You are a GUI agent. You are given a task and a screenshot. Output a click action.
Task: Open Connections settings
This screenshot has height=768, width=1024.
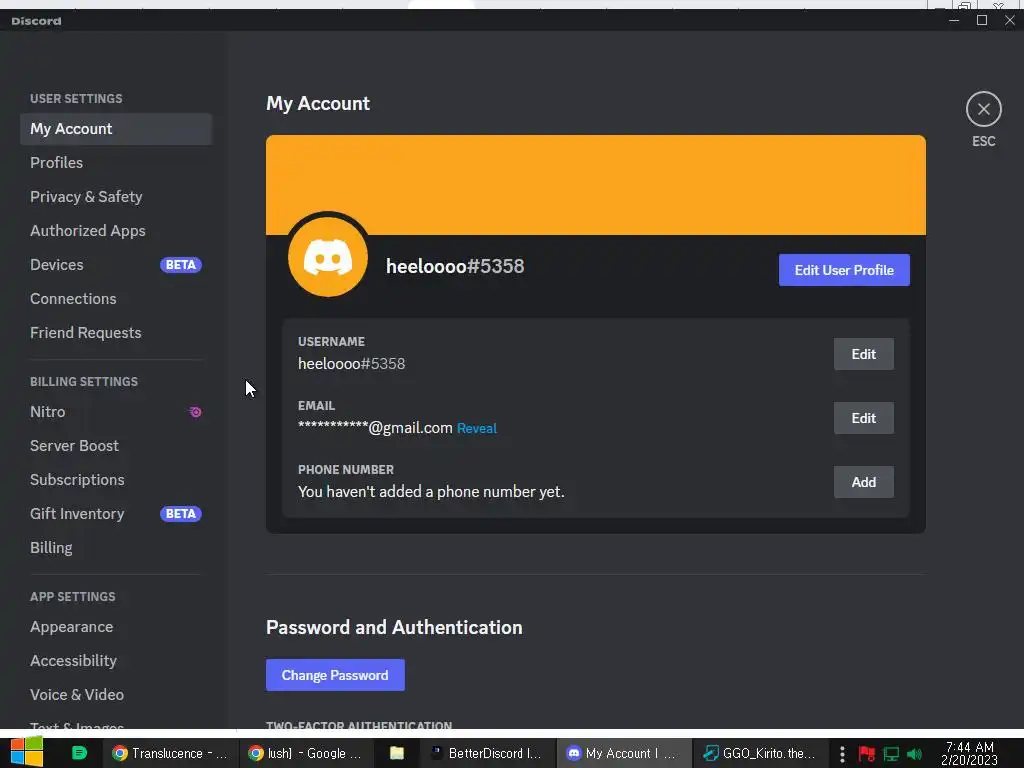(x=116, y=298)
